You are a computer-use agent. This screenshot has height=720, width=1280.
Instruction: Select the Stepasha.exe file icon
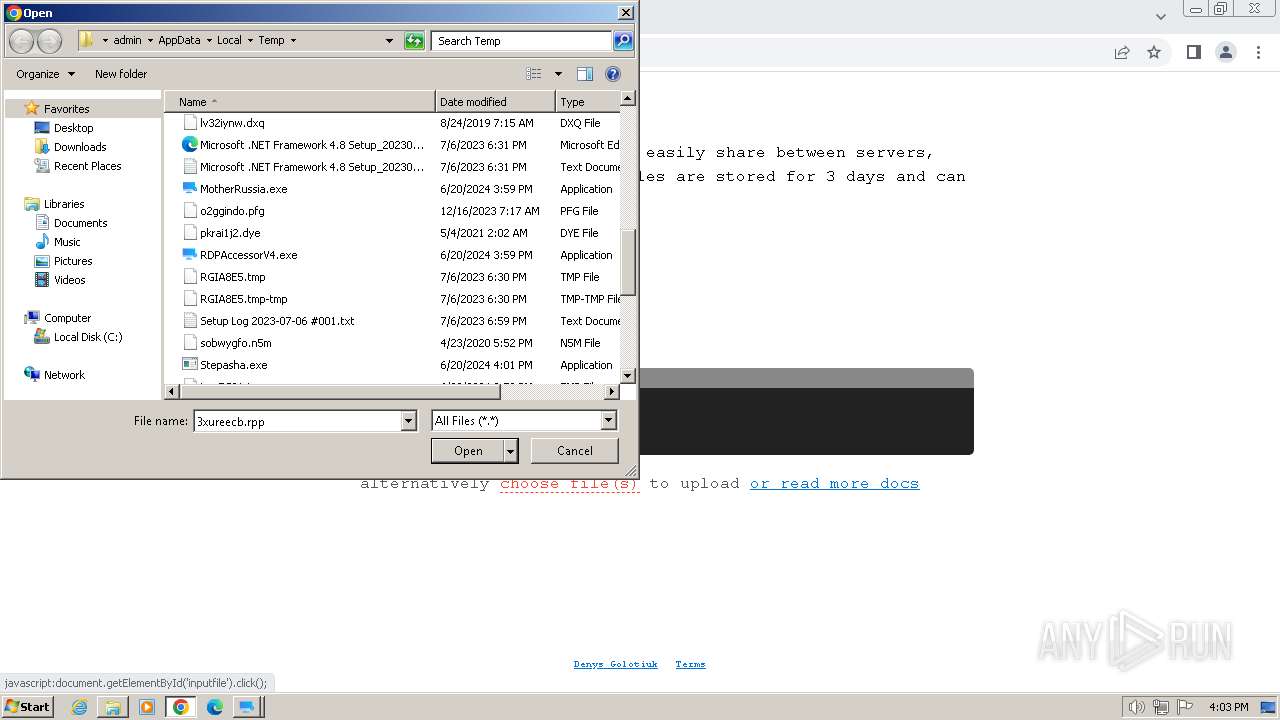pyautogui.click(x=190, y=365)
